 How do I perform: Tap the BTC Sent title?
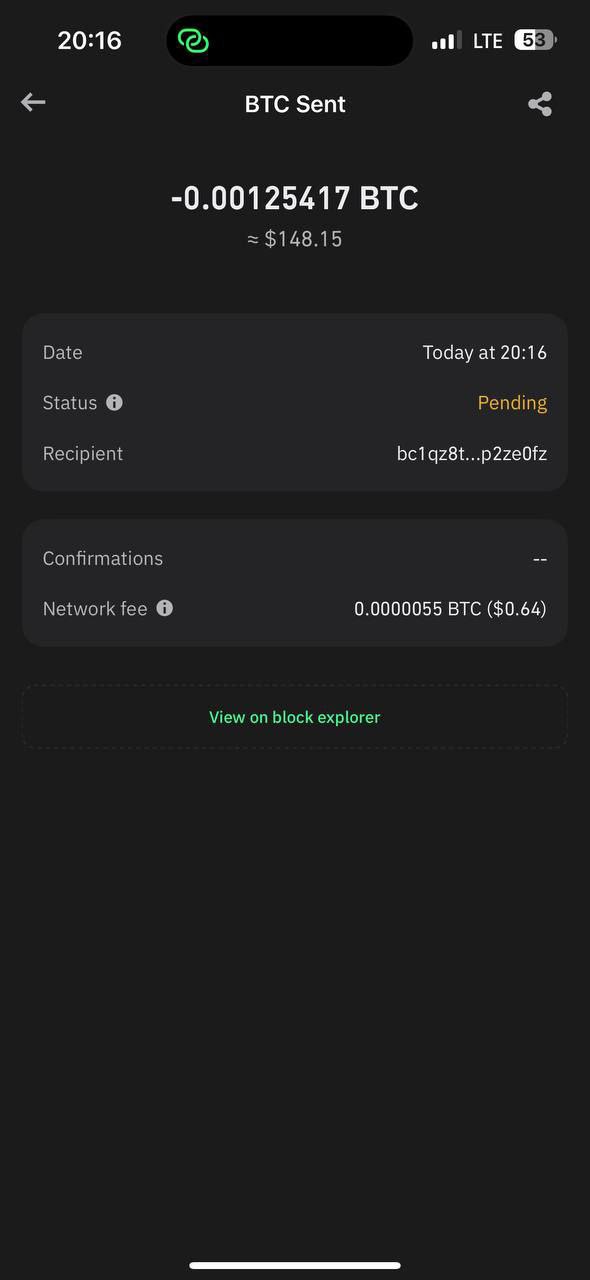click(x=295, y=104)
